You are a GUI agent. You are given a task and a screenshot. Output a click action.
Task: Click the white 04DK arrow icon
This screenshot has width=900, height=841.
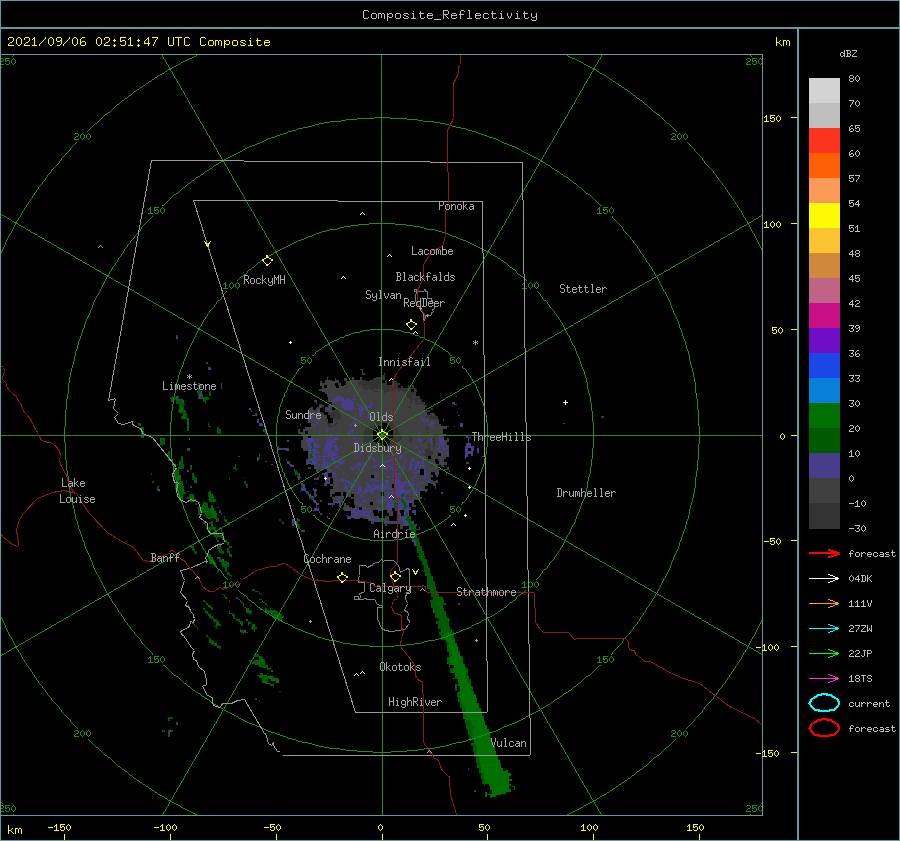pyautogui.click(x=824, y=578)
